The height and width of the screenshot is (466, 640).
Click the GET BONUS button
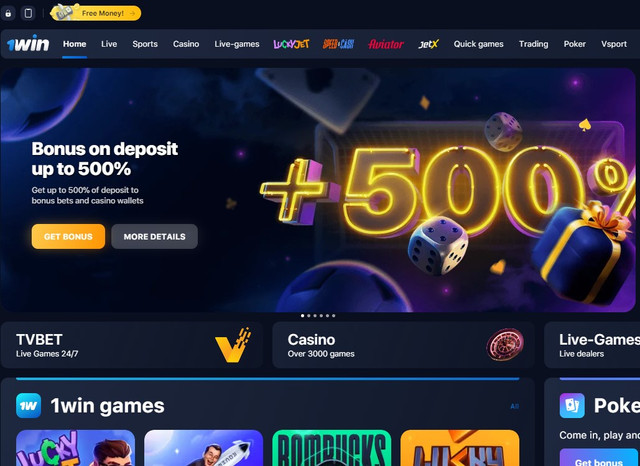(x=68, y=236)
